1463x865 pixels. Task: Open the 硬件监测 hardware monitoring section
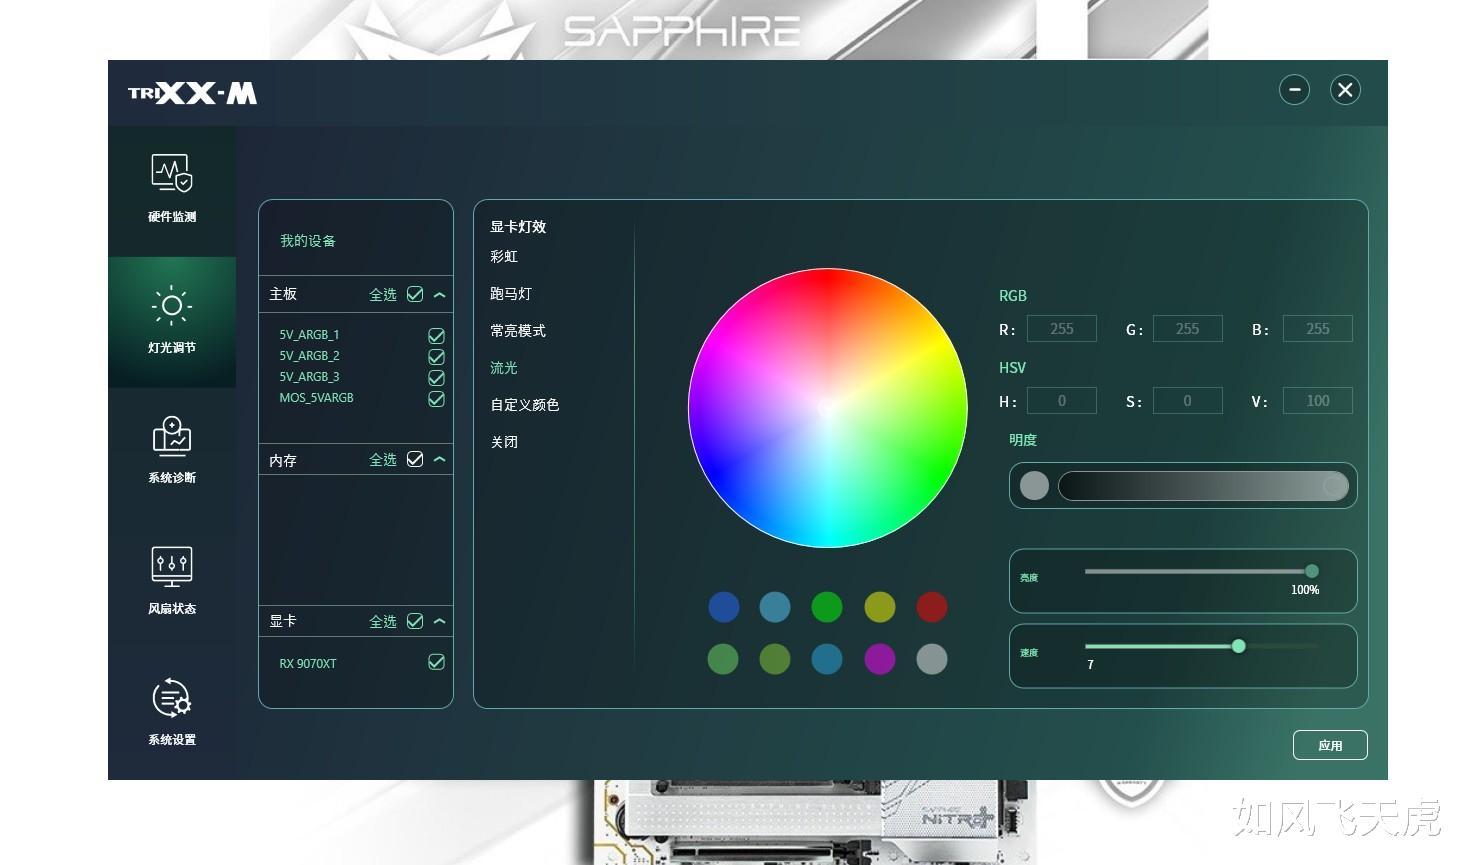pyautogui.click(x=172, y=189)
